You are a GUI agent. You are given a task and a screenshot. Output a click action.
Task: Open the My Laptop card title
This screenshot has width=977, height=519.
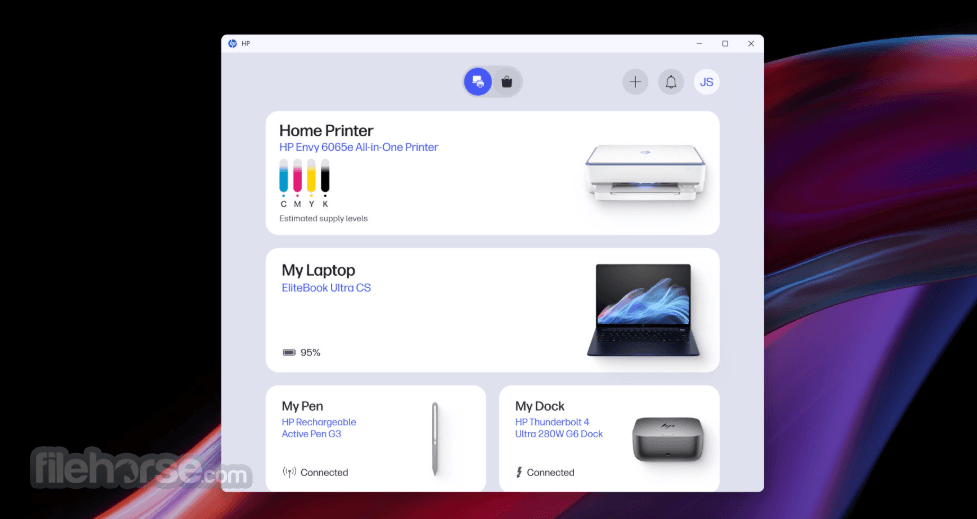click(318, 270)
